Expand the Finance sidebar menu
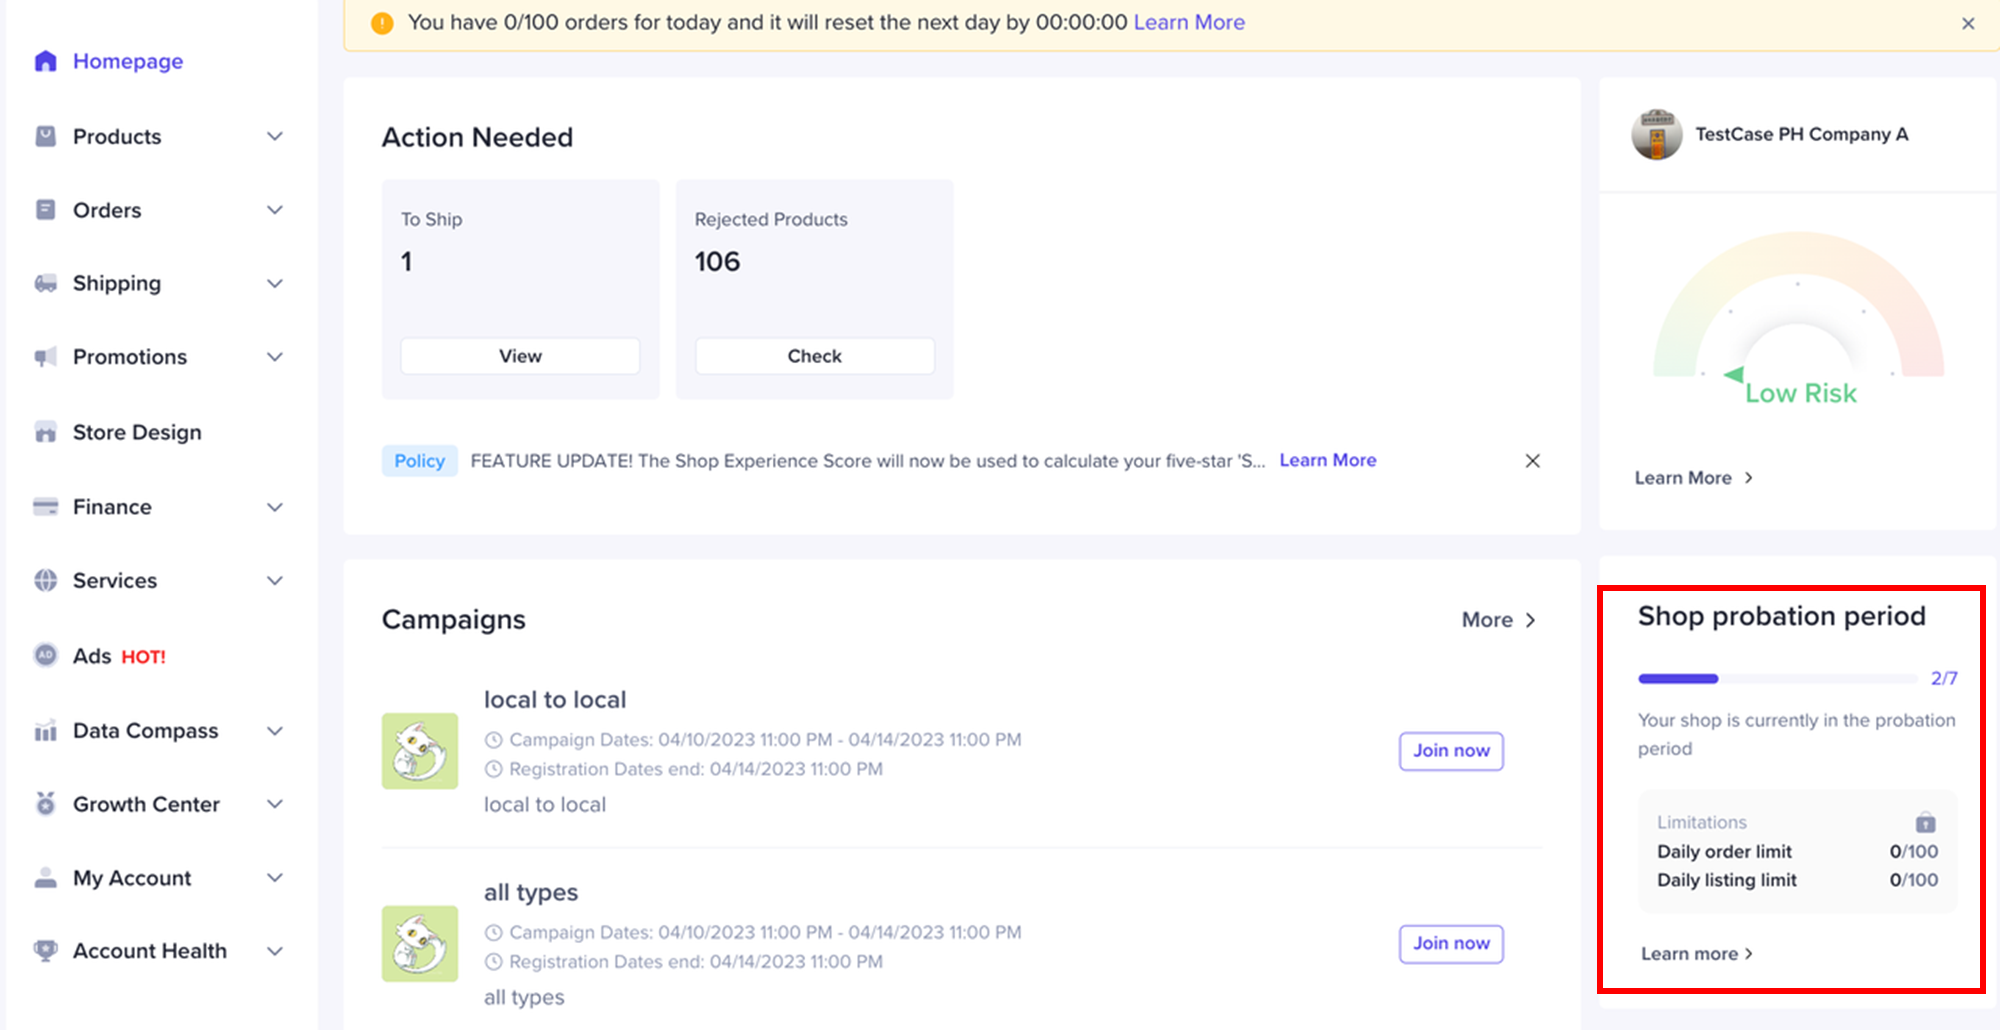Screen dimensions: 2000x1030 [x=275, y=507]
